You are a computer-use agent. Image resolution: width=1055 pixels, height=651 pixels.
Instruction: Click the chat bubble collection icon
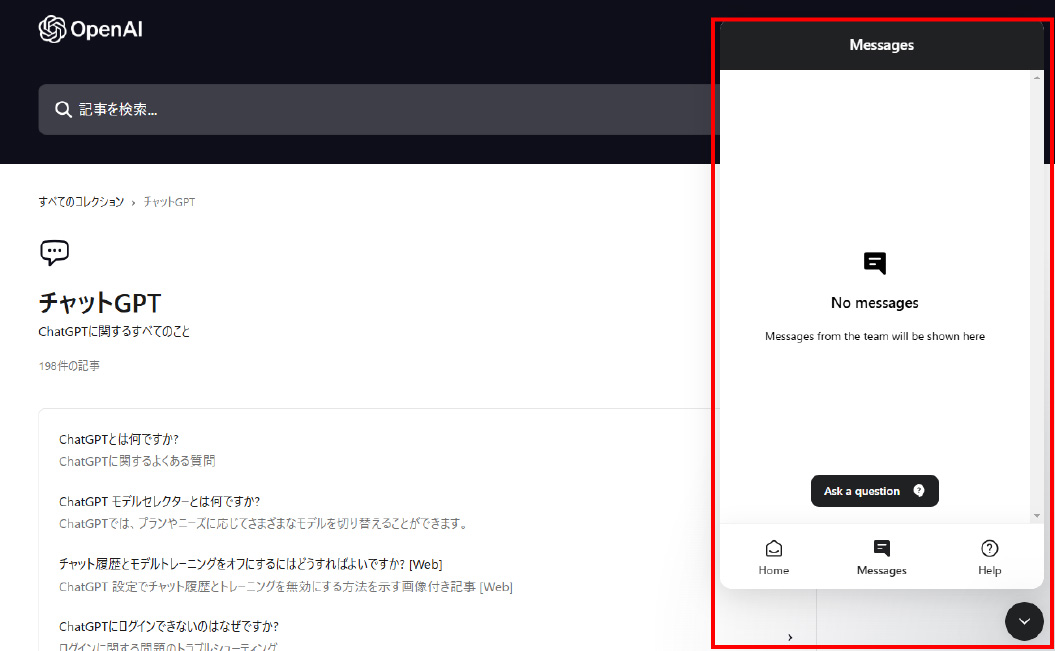click(x=54, y=252)
